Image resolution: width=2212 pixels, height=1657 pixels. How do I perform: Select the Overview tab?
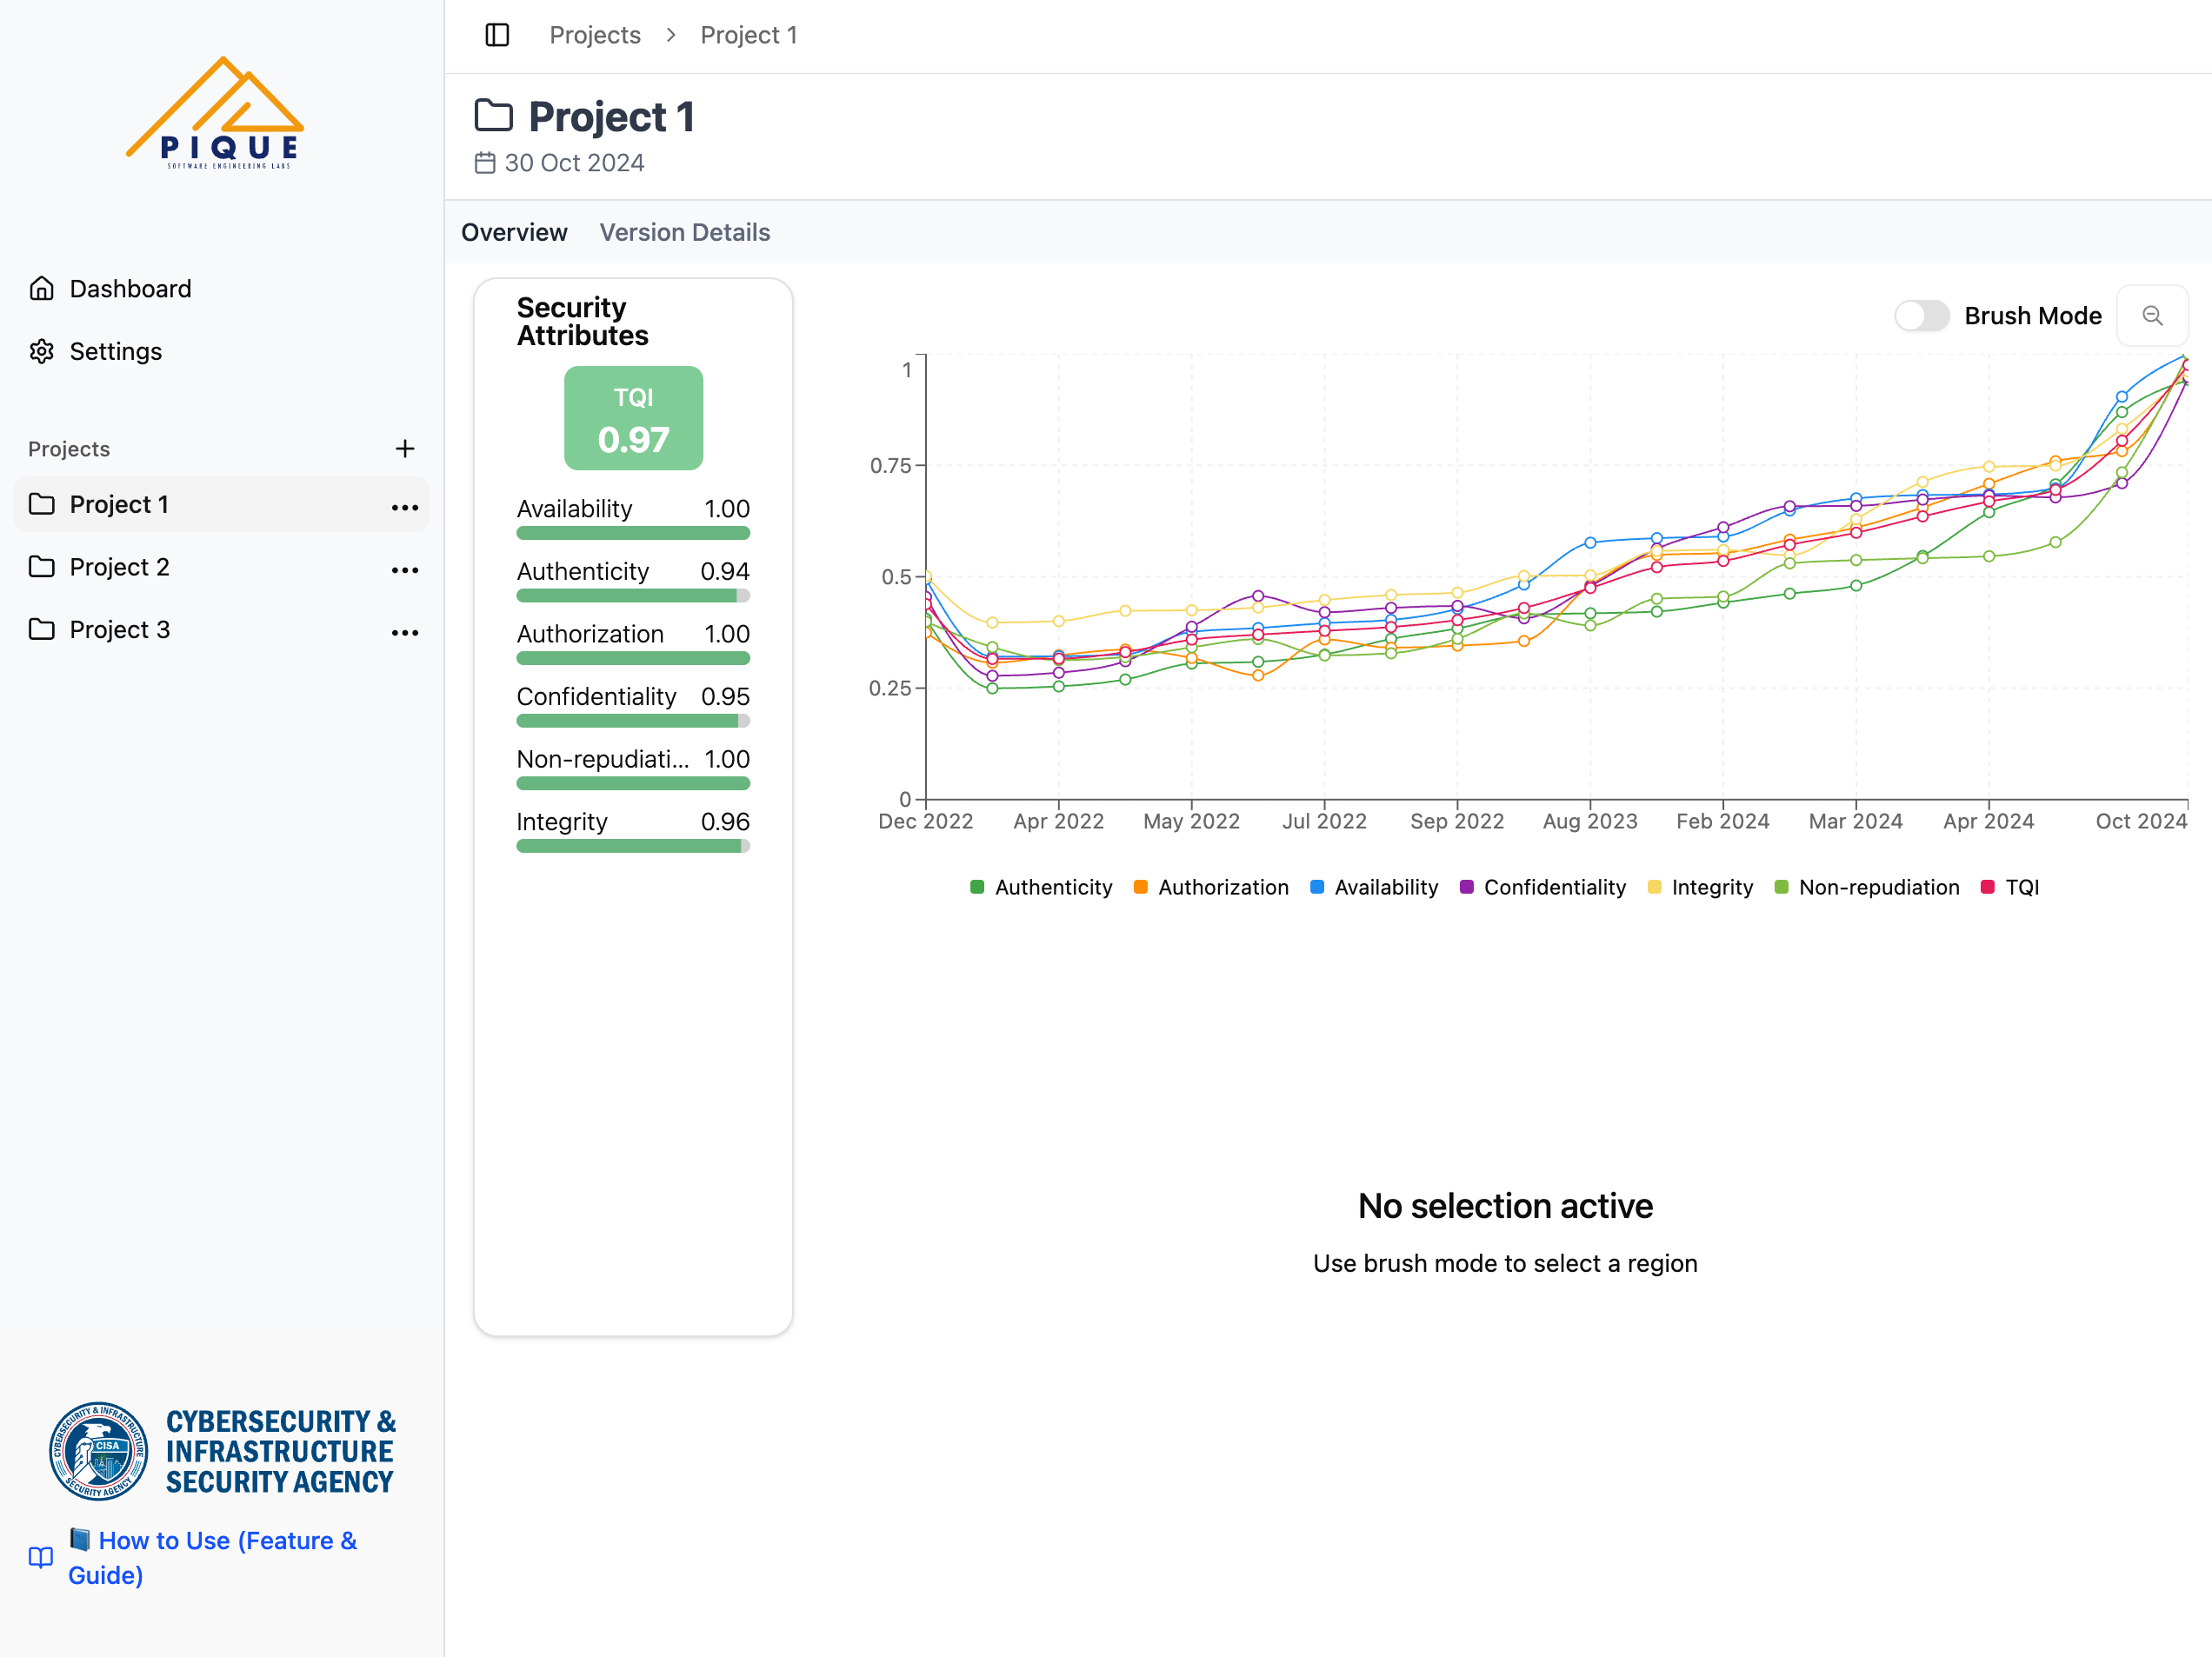(x=513, y=231)
